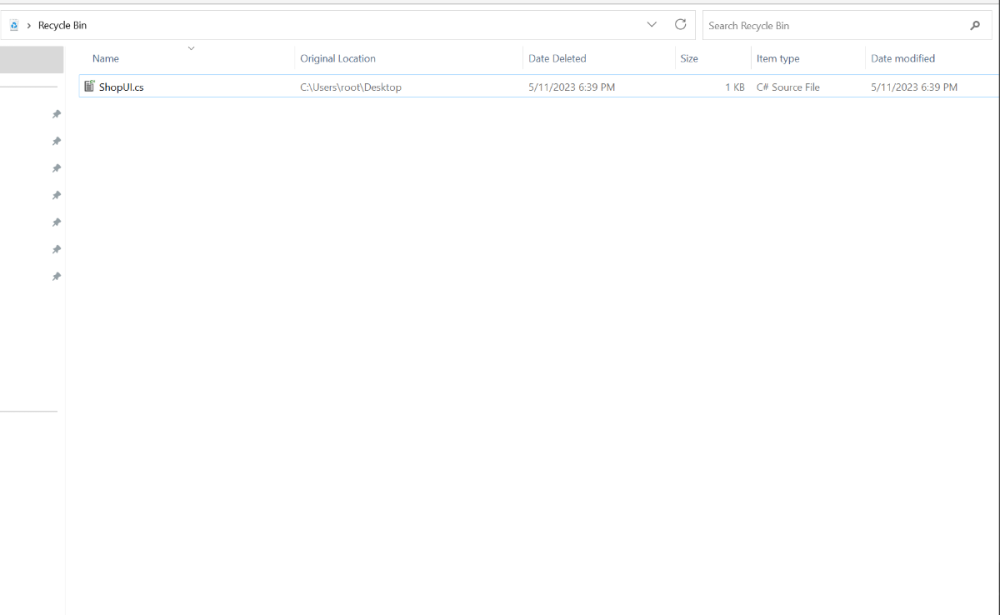This screenshot has height=615, width=1000.
Task: Sort by Date modified column header
Action: pos(903,59)
